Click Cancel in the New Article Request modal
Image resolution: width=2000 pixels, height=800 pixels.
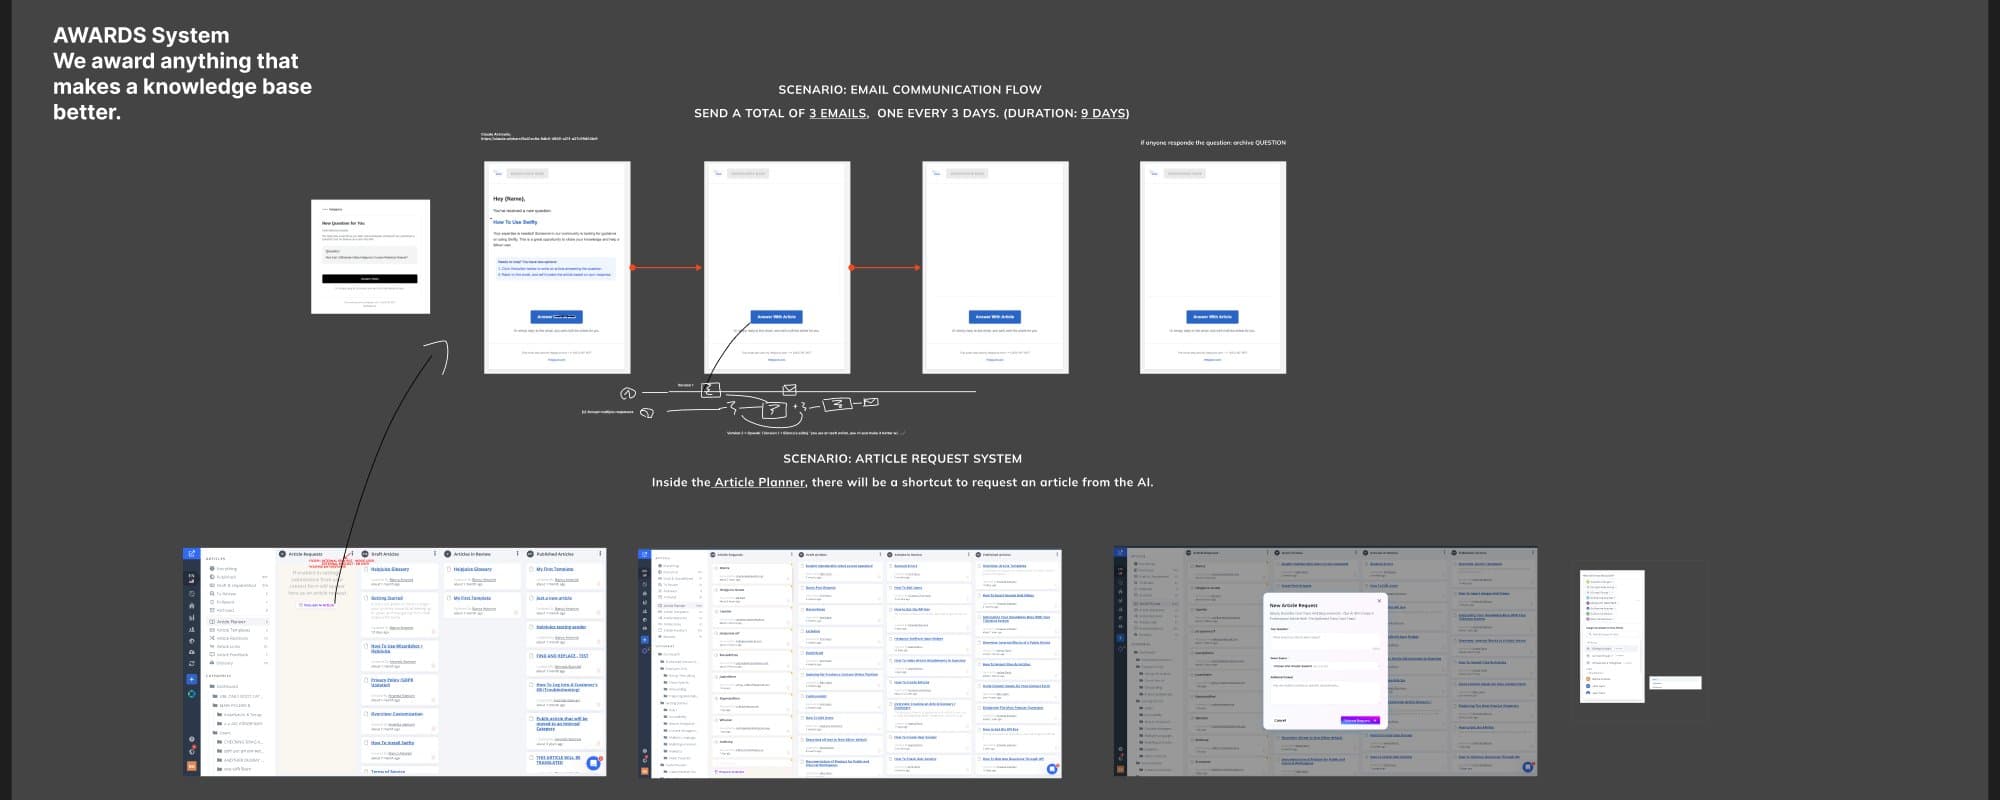1280,720
